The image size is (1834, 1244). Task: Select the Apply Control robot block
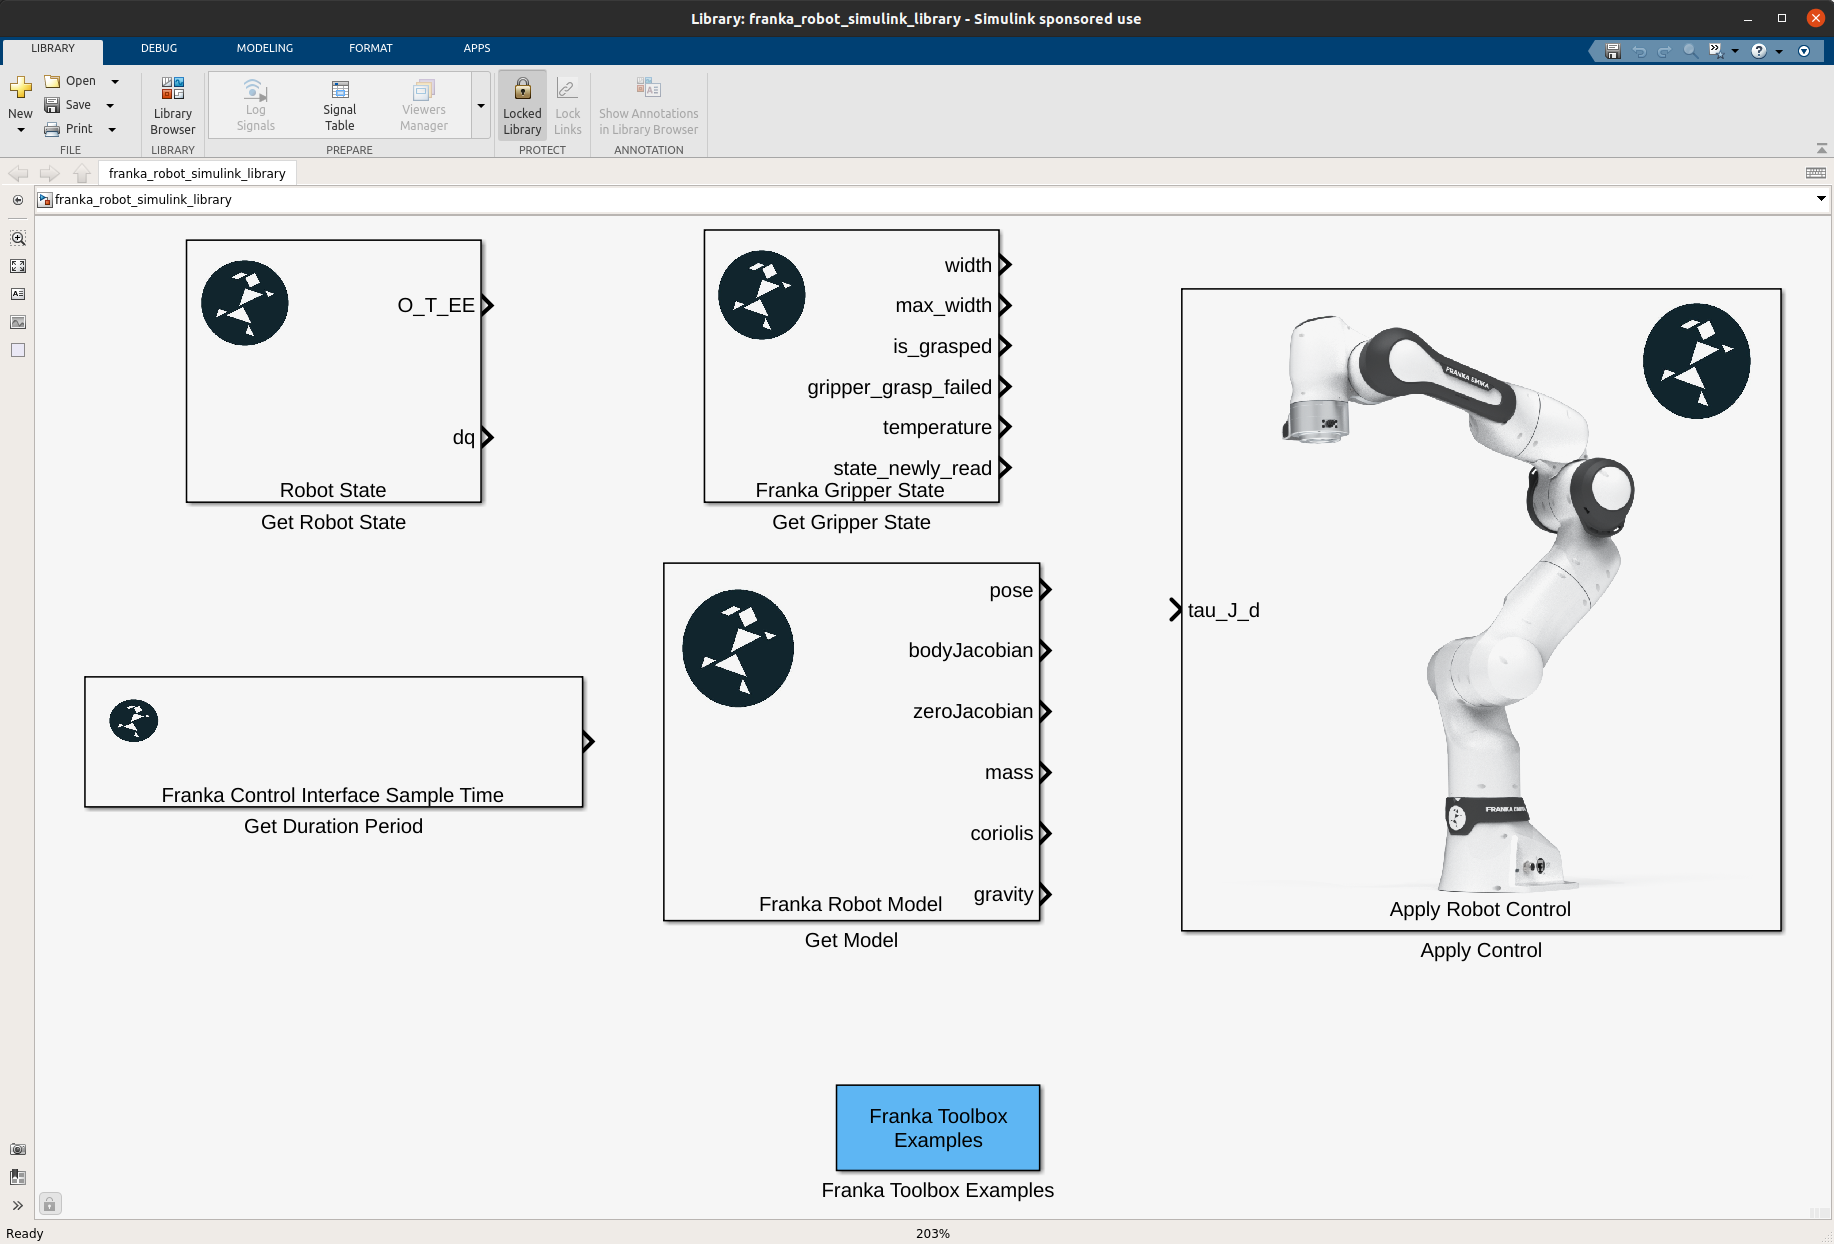pos(1481,610)
